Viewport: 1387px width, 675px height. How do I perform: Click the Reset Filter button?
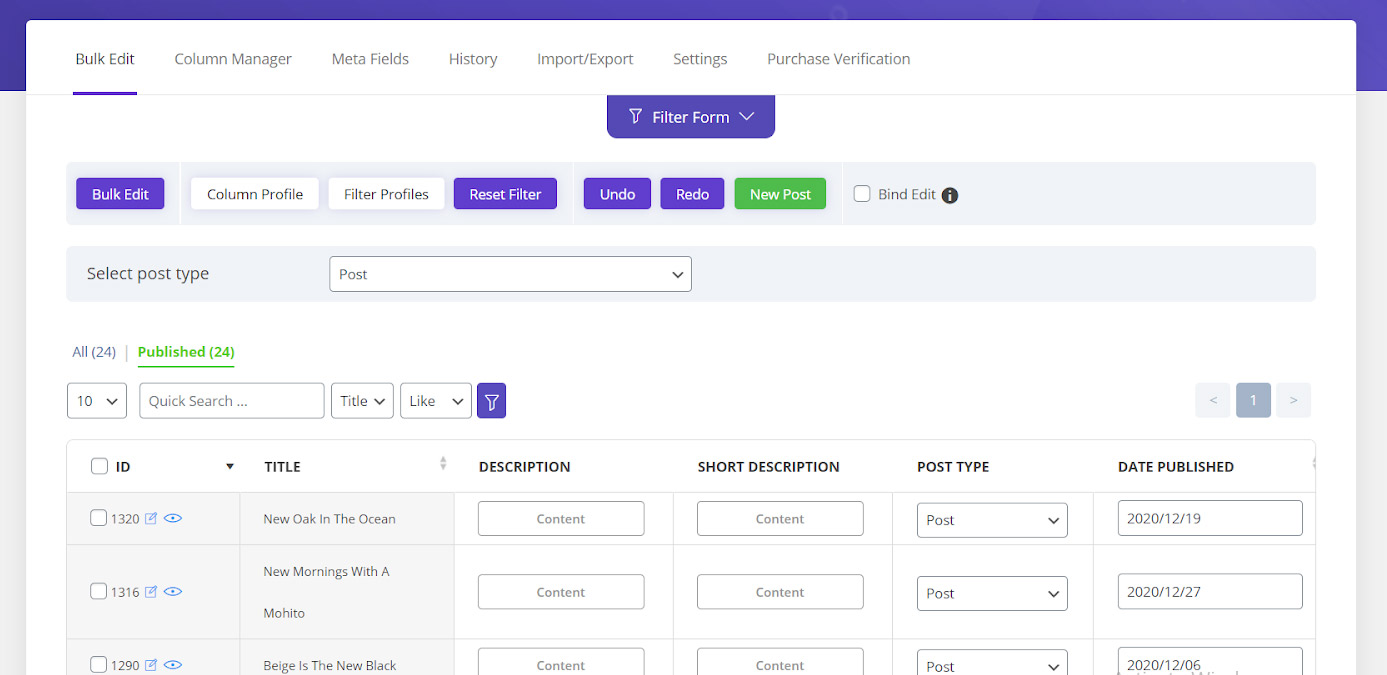click(x=505, y=194)
